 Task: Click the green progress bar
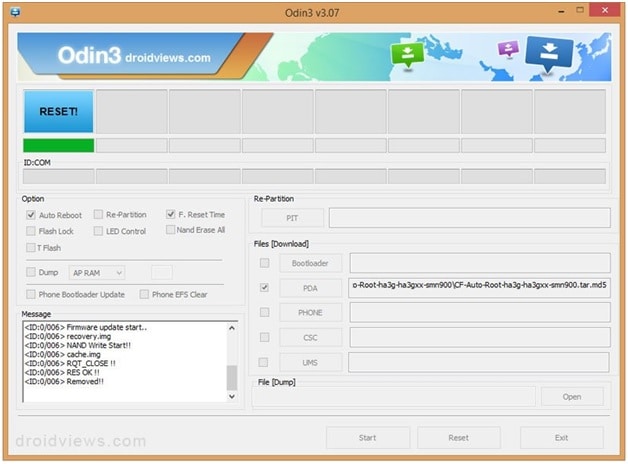click(58, 145)
